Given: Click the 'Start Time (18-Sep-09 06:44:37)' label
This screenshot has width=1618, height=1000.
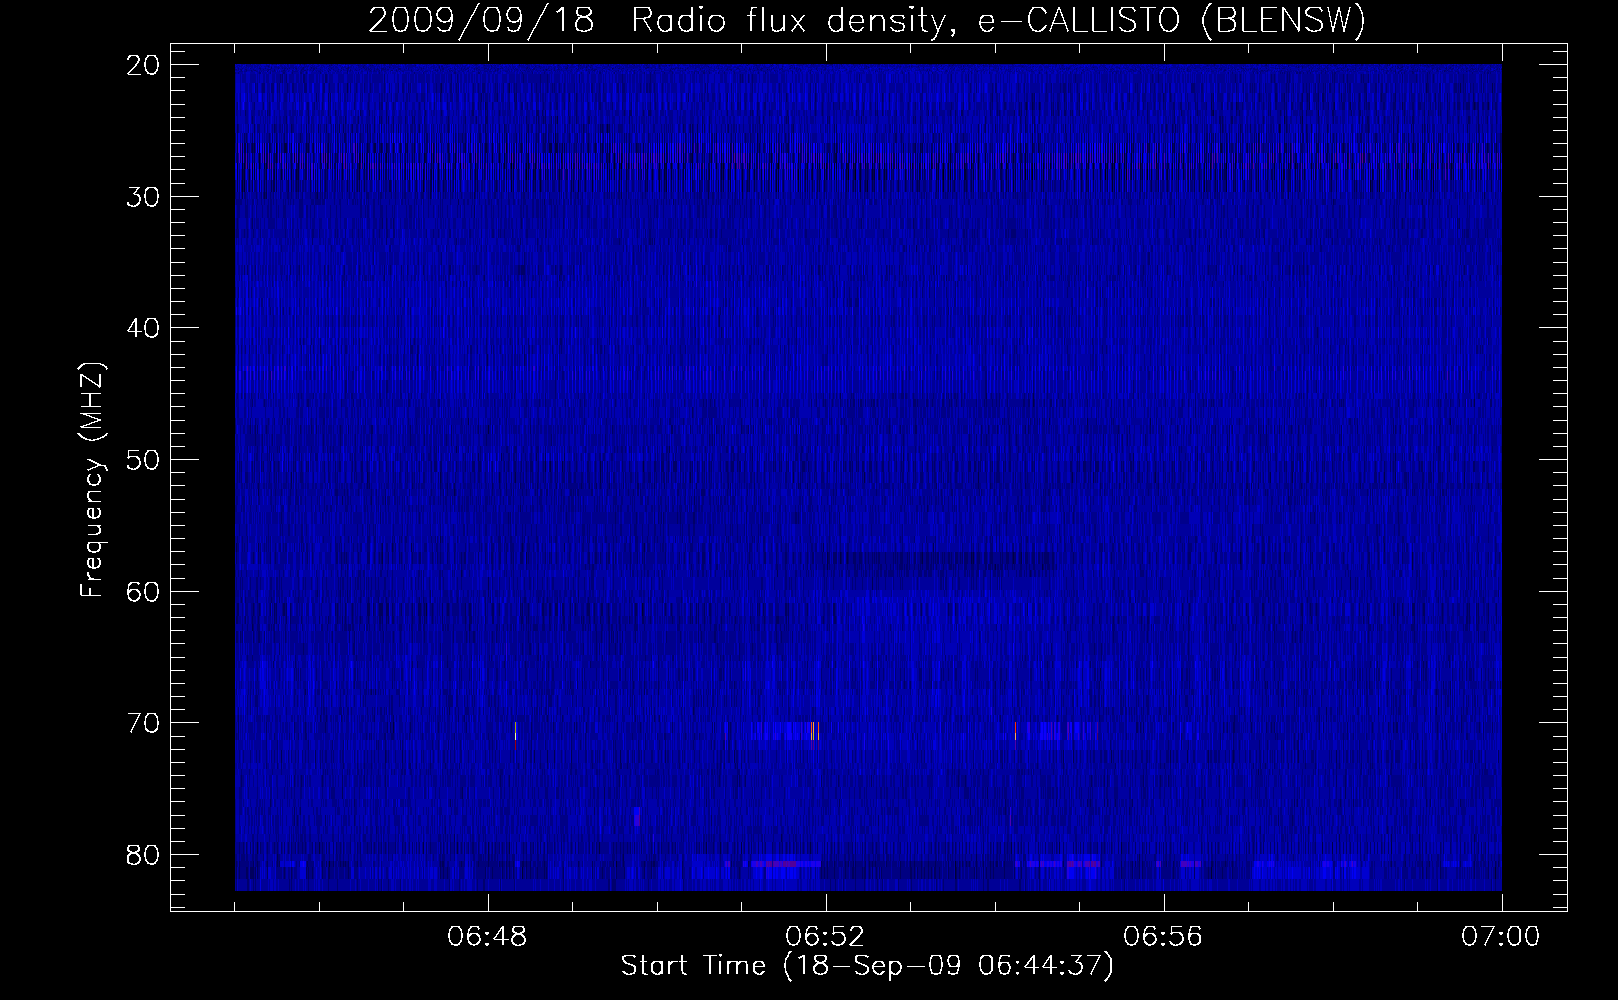Looking at the screenshot, I should 867,966.
